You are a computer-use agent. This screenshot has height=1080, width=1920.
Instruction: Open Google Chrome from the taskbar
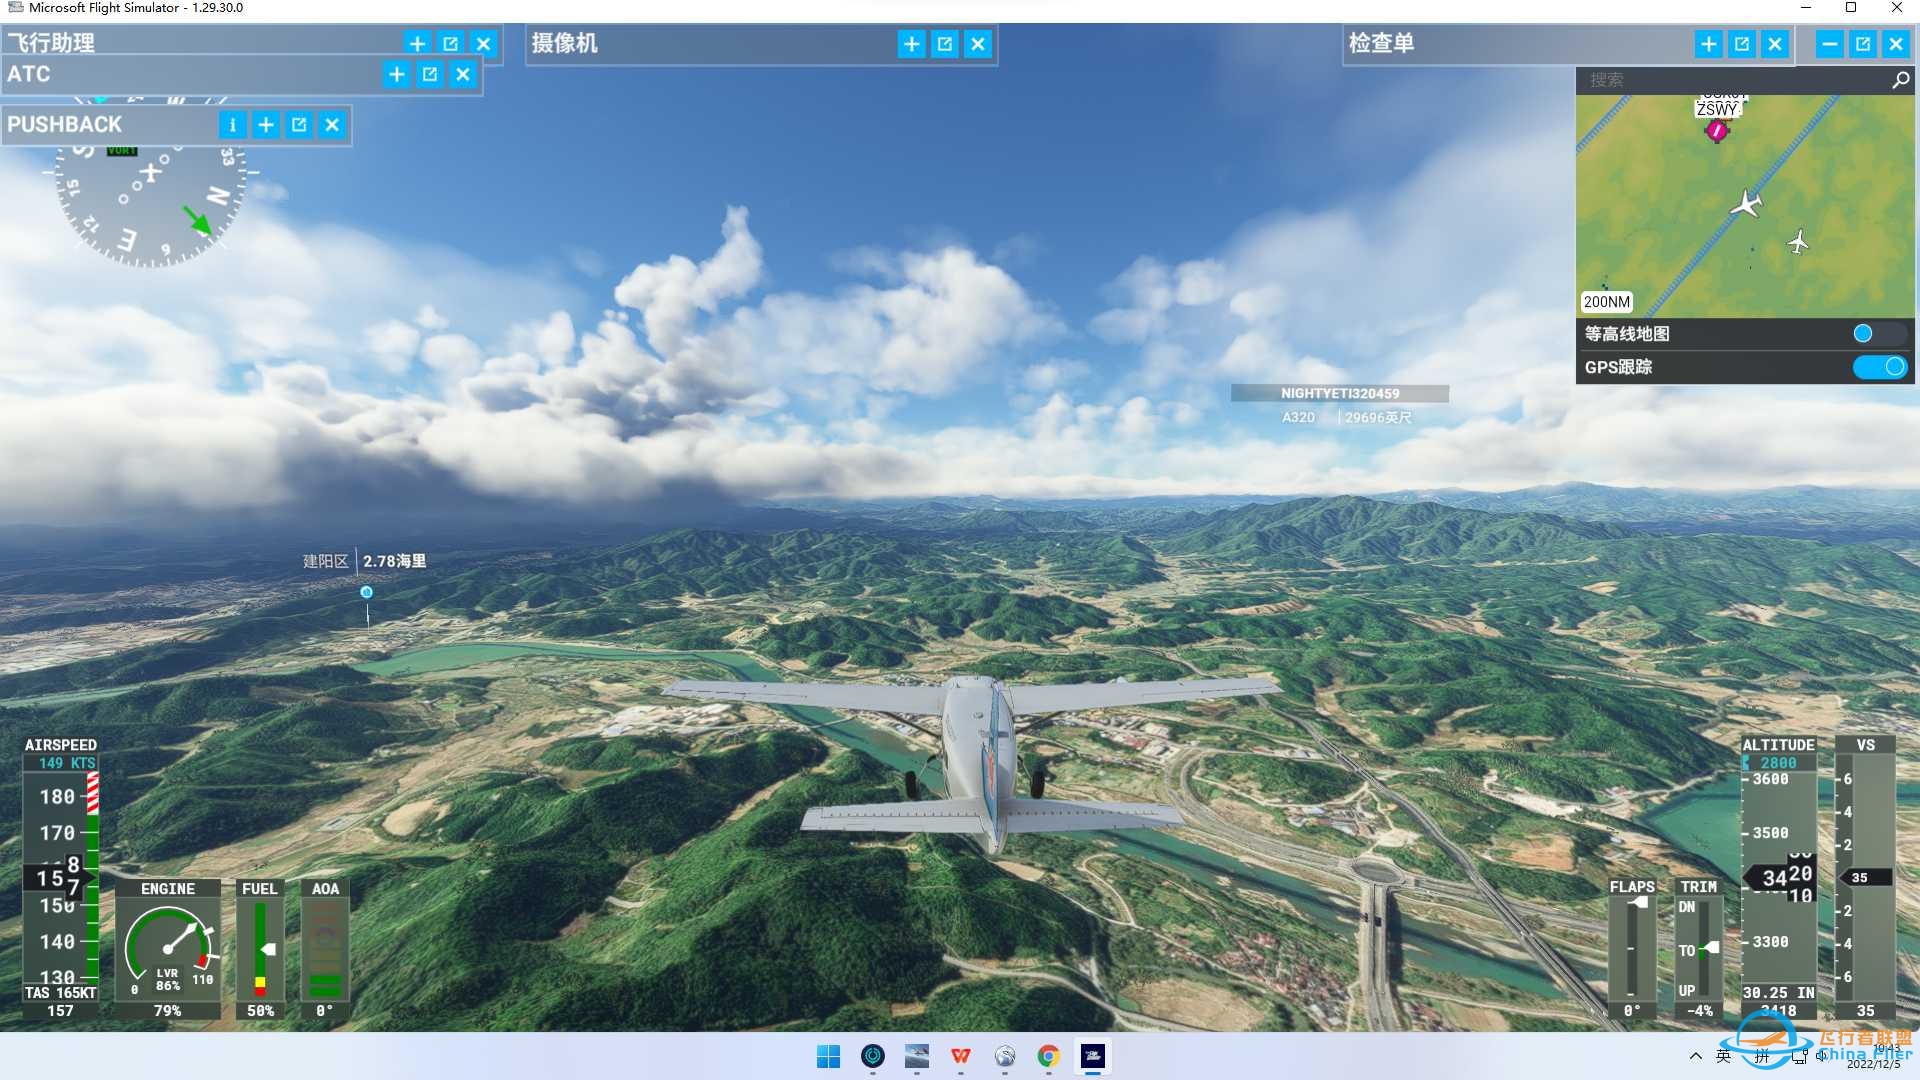pyautogui.click(x=1049, y=1056)
